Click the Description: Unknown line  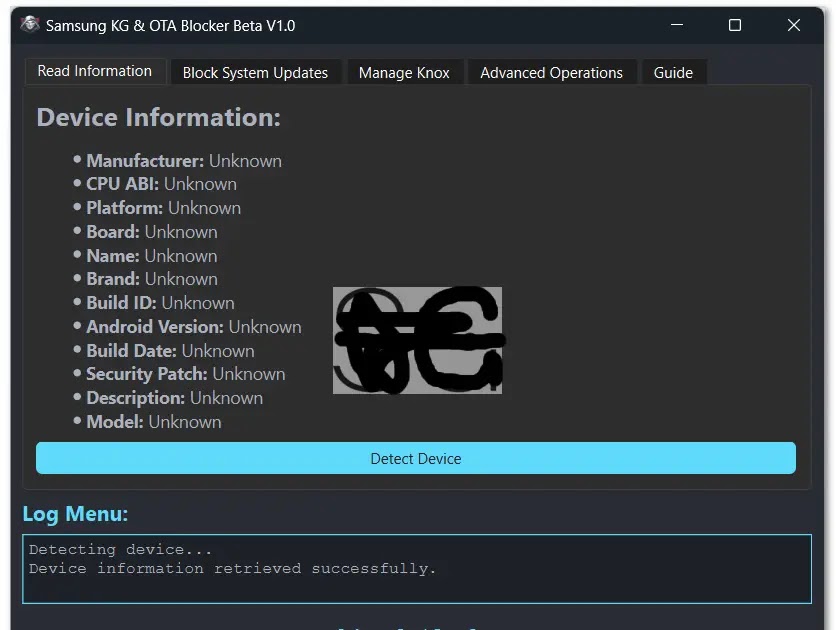[175, 398]
